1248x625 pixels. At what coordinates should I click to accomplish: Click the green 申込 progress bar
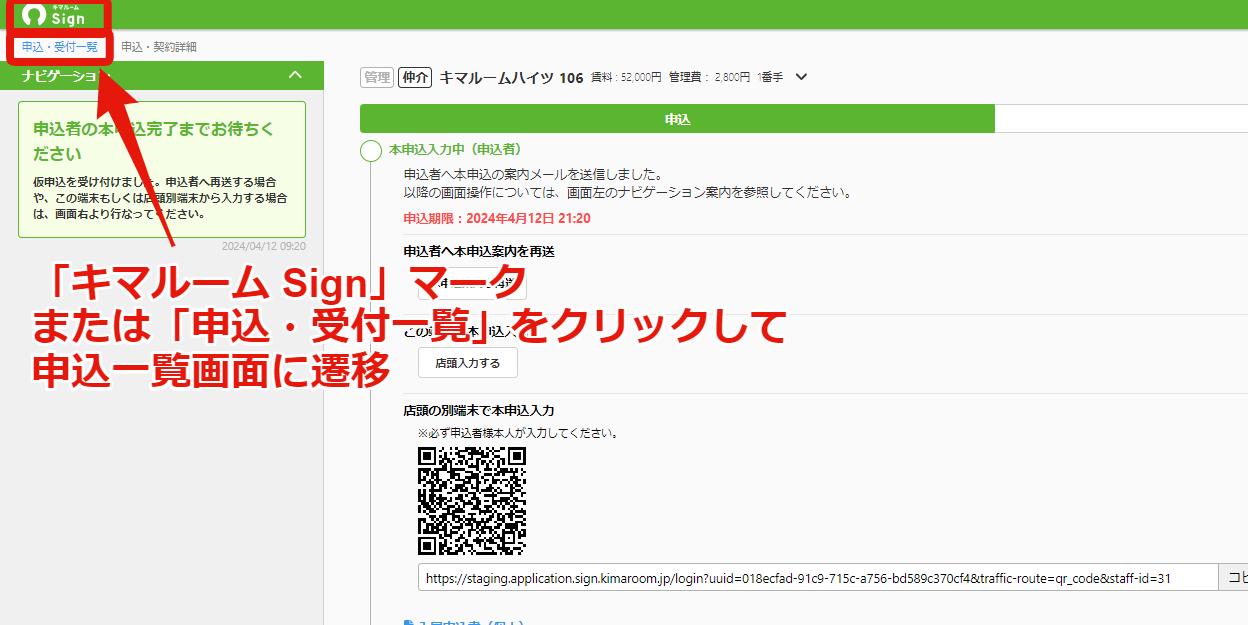677,118
